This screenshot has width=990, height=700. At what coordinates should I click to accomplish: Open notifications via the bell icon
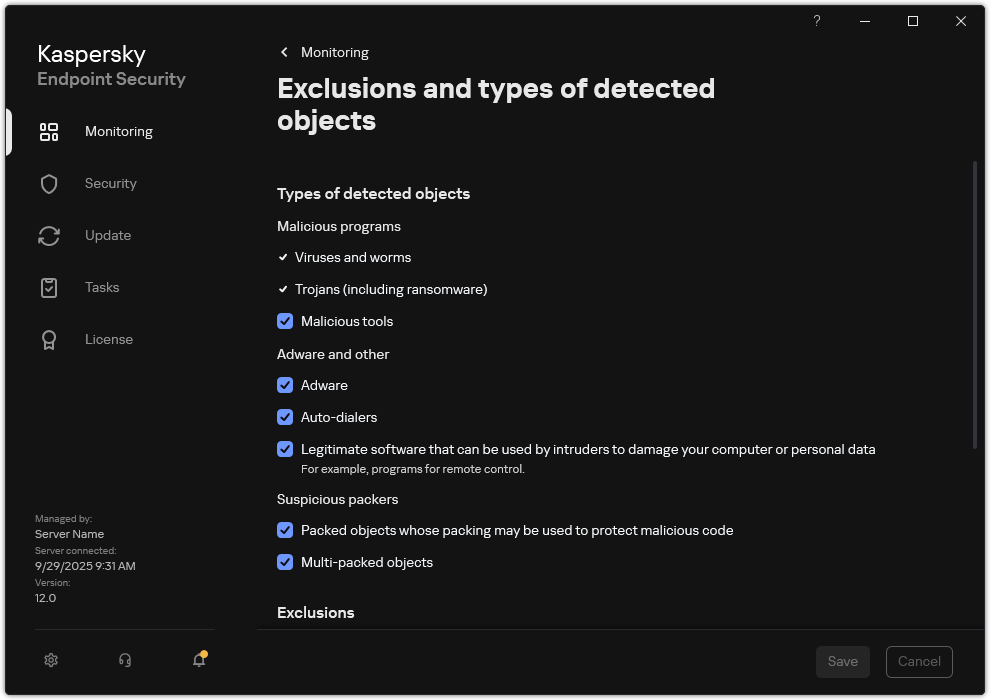point(198,661)
